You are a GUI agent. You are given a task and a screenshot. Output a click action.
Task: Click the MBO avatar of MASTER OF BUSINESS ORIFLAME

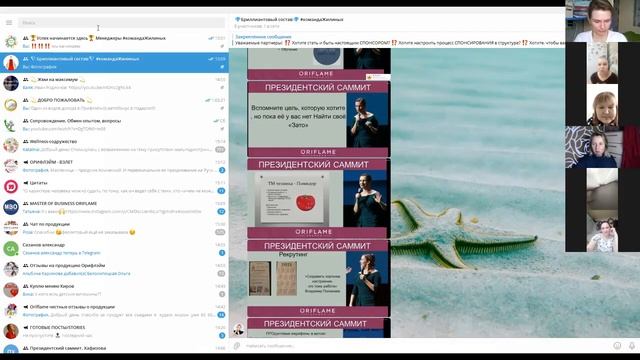click(11, 207)
